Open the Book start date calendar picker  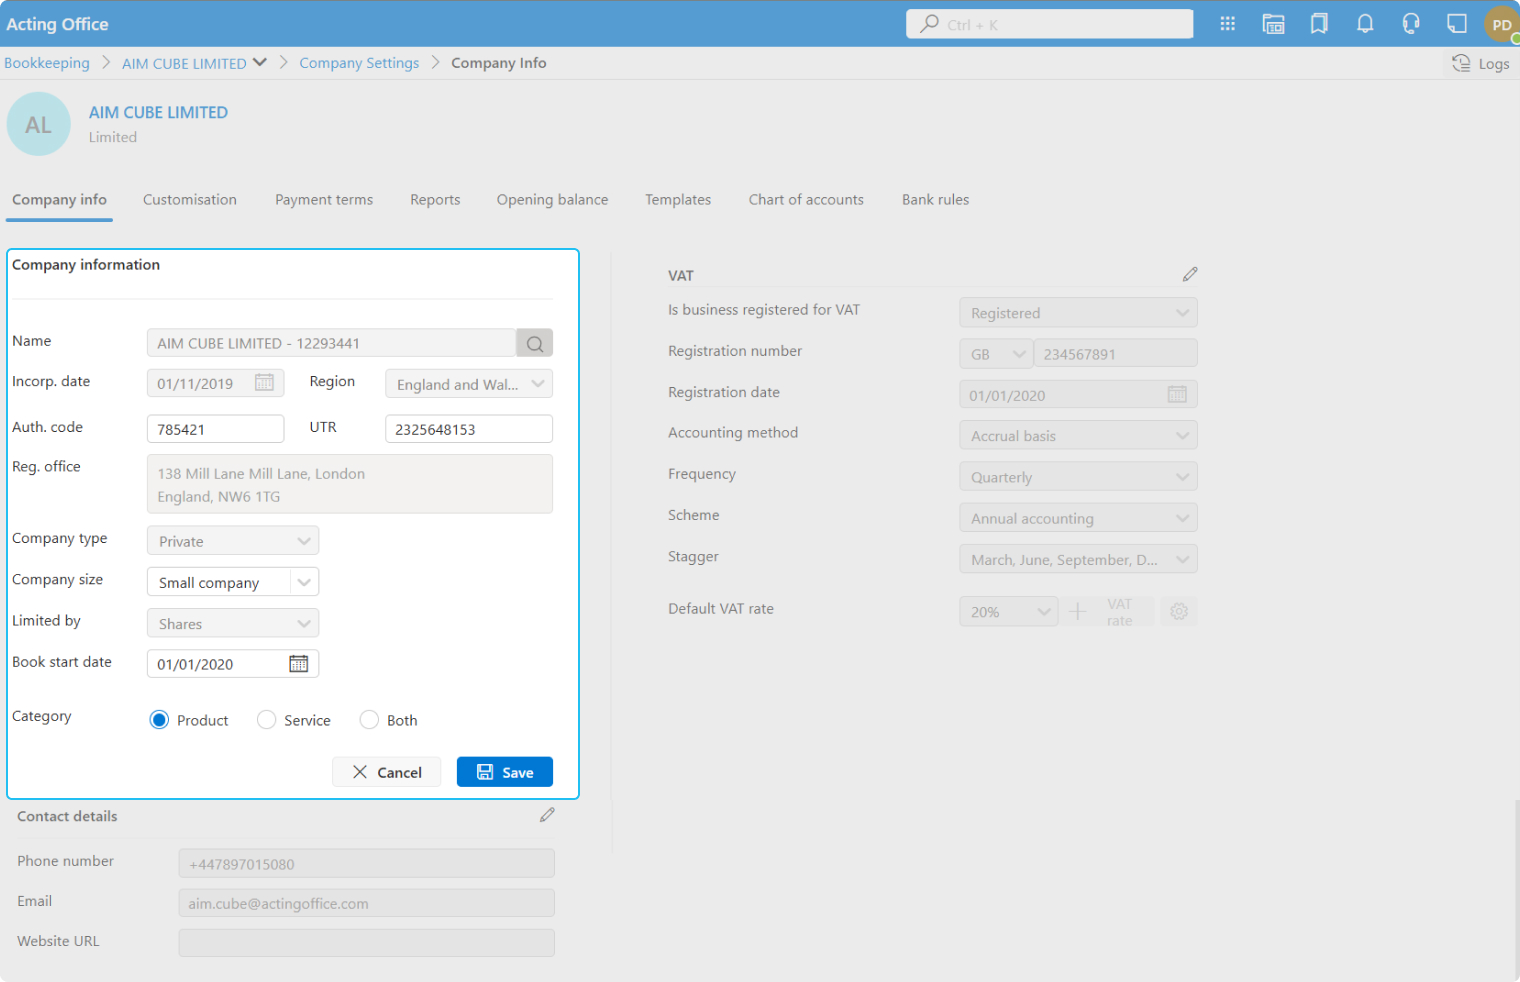pos(298,664)
